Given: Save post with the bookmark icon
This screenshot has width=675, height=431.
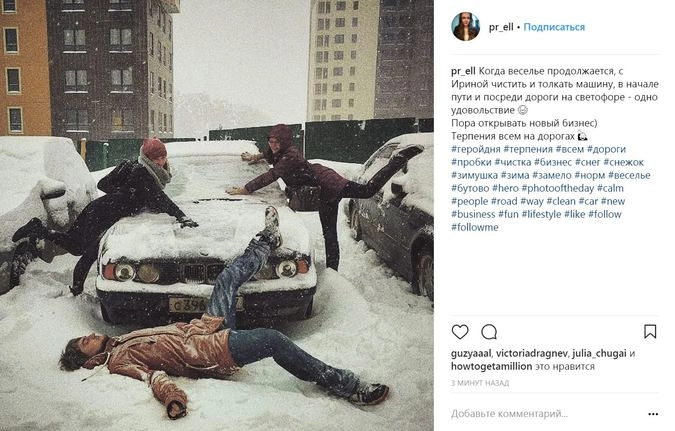Looking at the screenshot, I should (650, 332).
